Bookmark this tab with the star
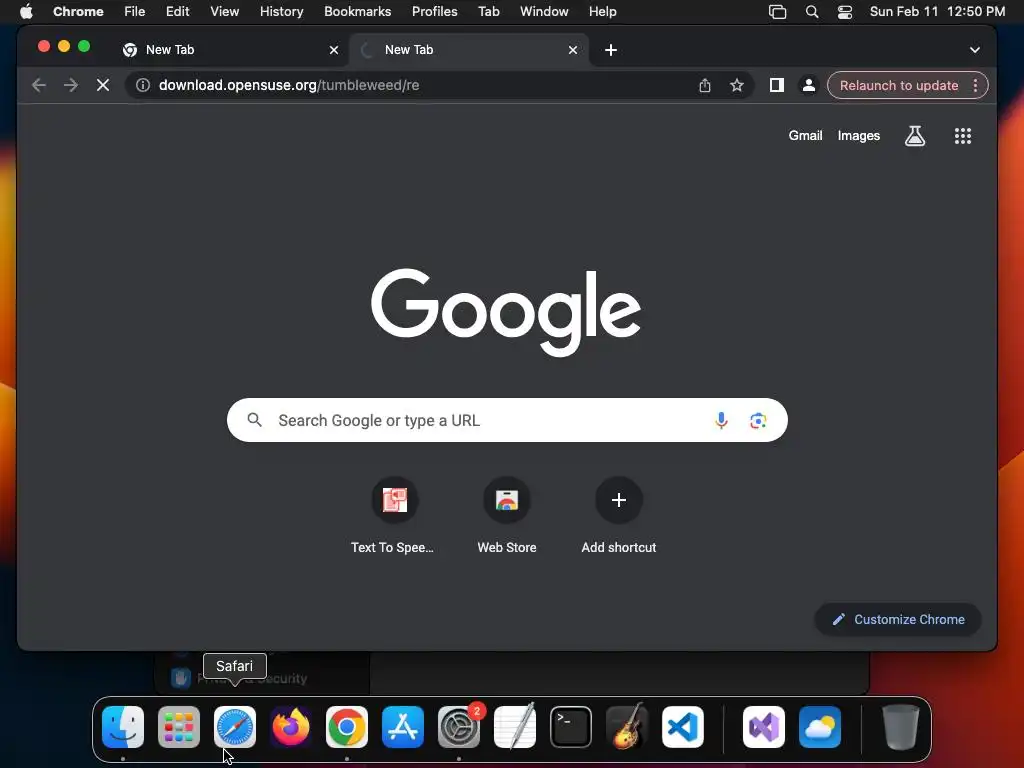This screenshot has width=1024, height=768. 737,85
